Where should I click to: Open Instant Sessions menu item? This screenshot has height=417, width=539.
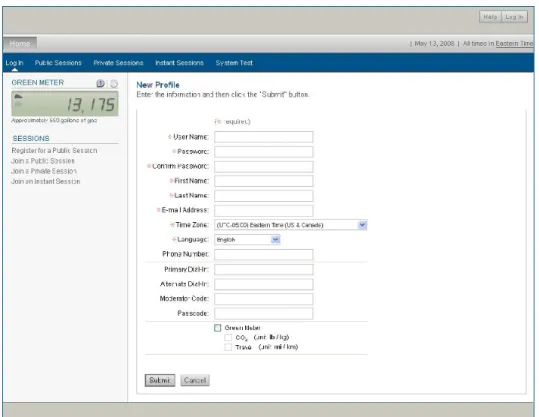pos(179,63)
